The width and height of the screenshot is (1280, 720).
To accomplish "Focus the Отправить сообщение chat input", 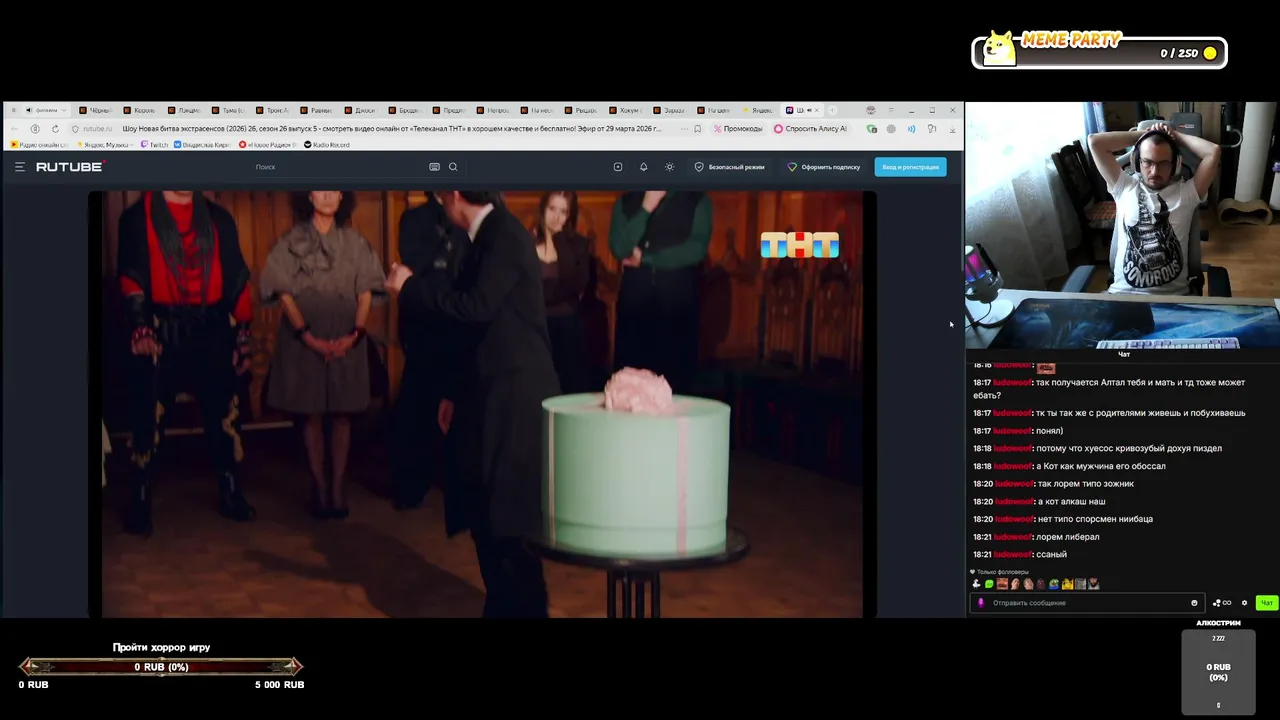I will click(x=1087, y=603).
